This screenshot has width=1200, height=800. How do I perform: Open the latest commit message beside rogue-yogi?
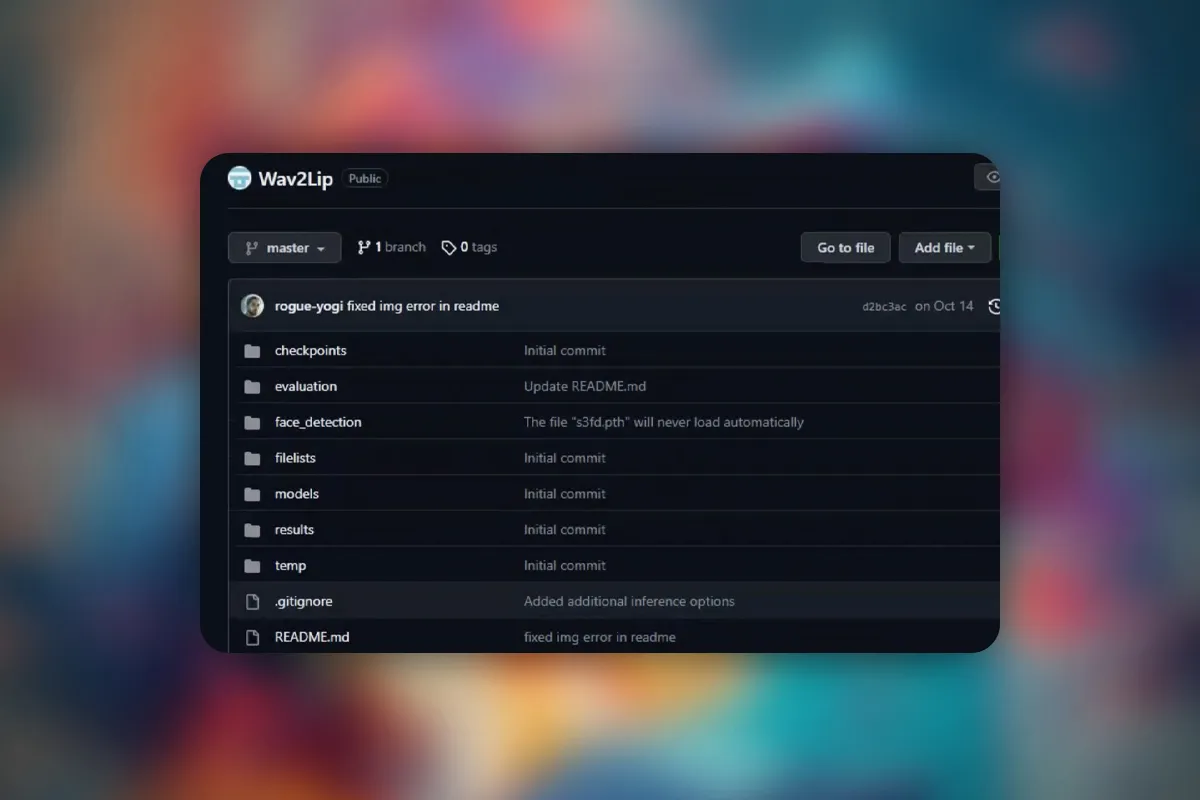click(423, 306)
